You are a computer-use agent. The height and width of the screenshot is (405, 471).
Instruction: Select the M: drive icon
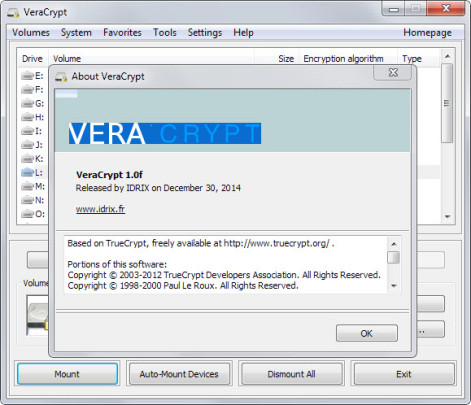click(x=27, y=186)
